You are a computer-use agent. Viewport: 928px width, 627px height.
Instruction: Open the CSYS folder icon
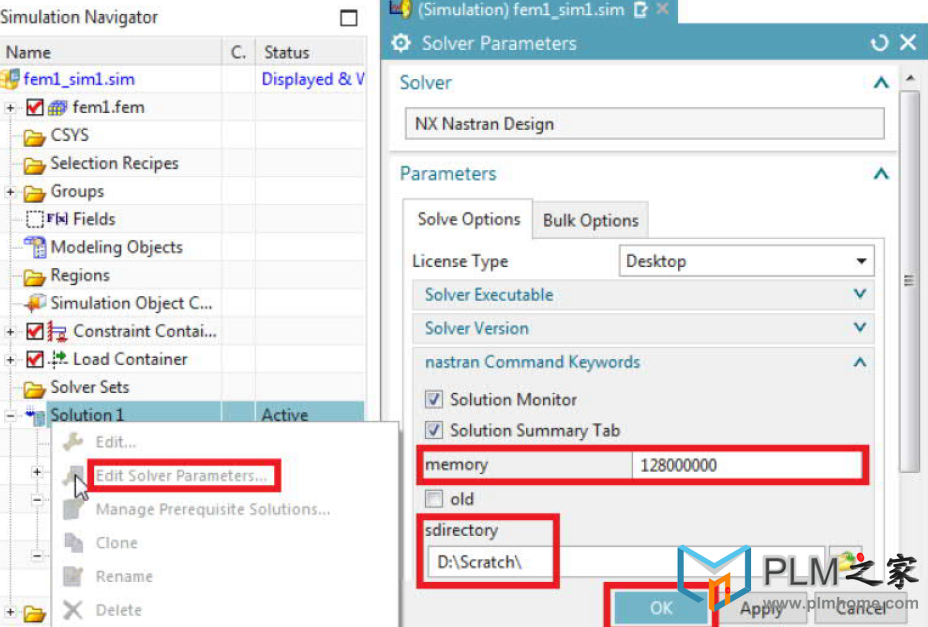pos(34,136)
